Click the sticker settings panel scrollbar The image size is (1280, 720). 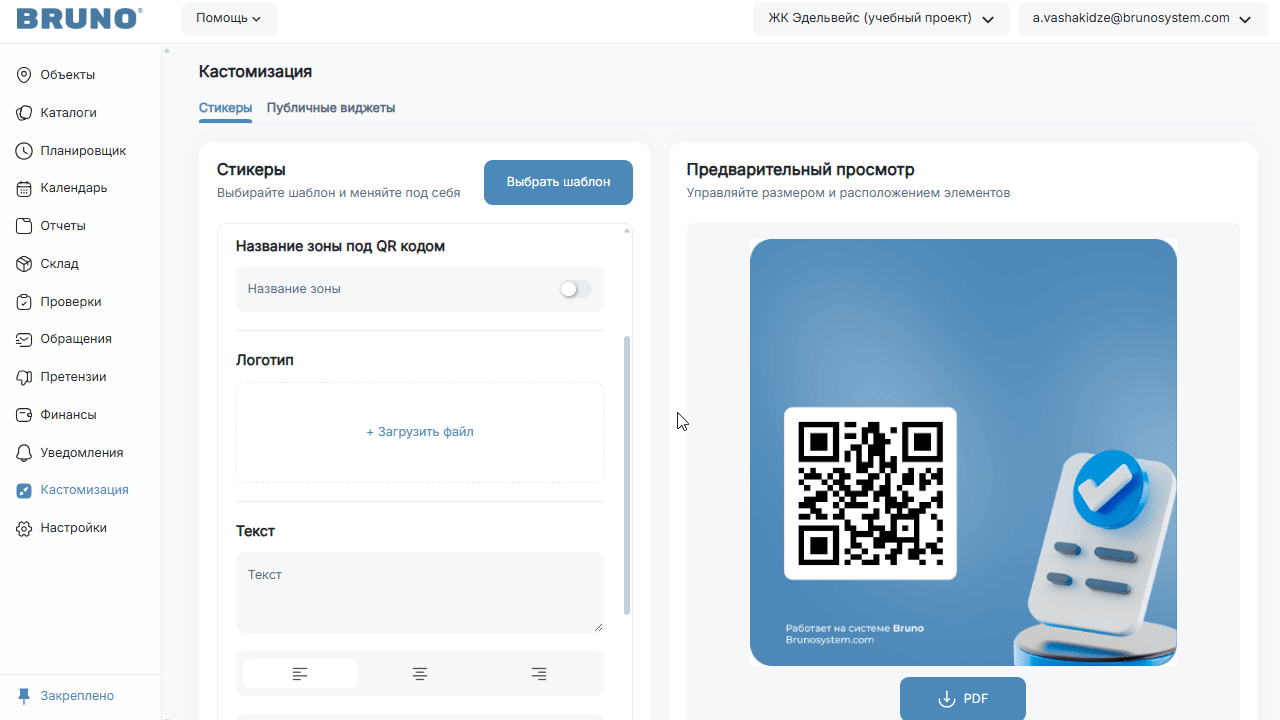coord(627,475)
